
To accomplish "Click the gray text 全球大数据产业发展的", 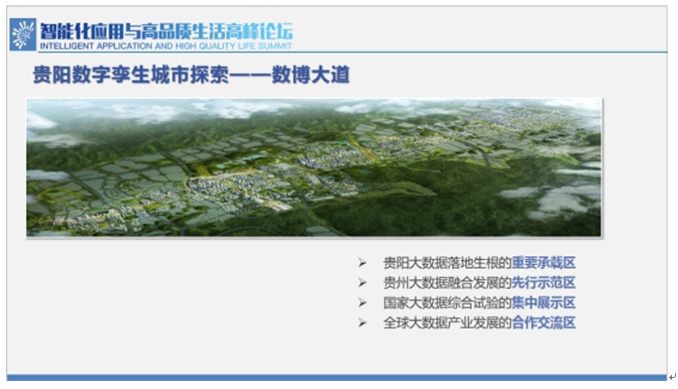I will pyautogui.click(x=448, y=322).
